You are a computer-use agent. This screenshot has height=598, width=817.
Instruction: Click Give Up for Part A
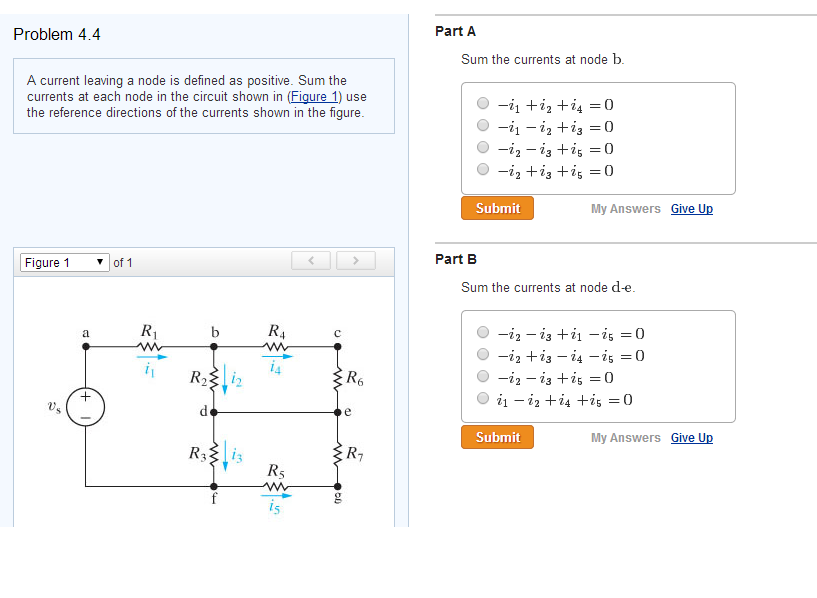(691, 208)
